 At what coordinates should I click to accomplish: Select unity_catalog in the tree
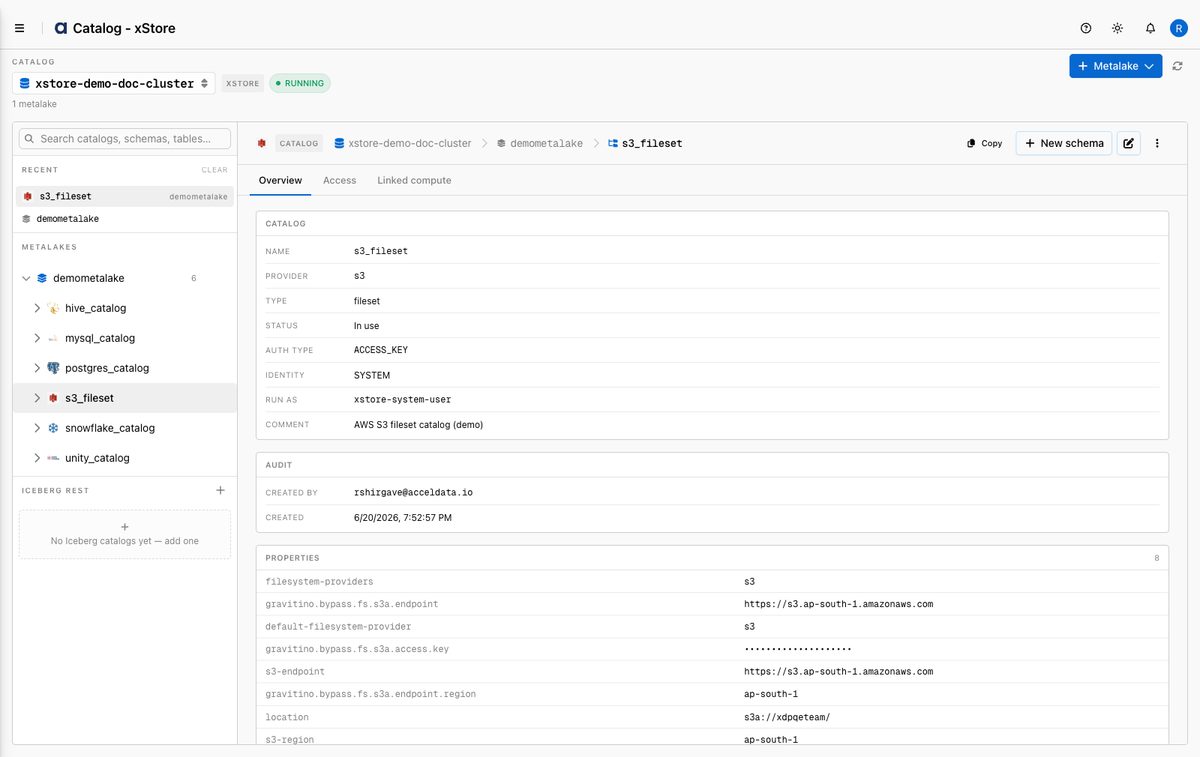click(x=97, y=458)
